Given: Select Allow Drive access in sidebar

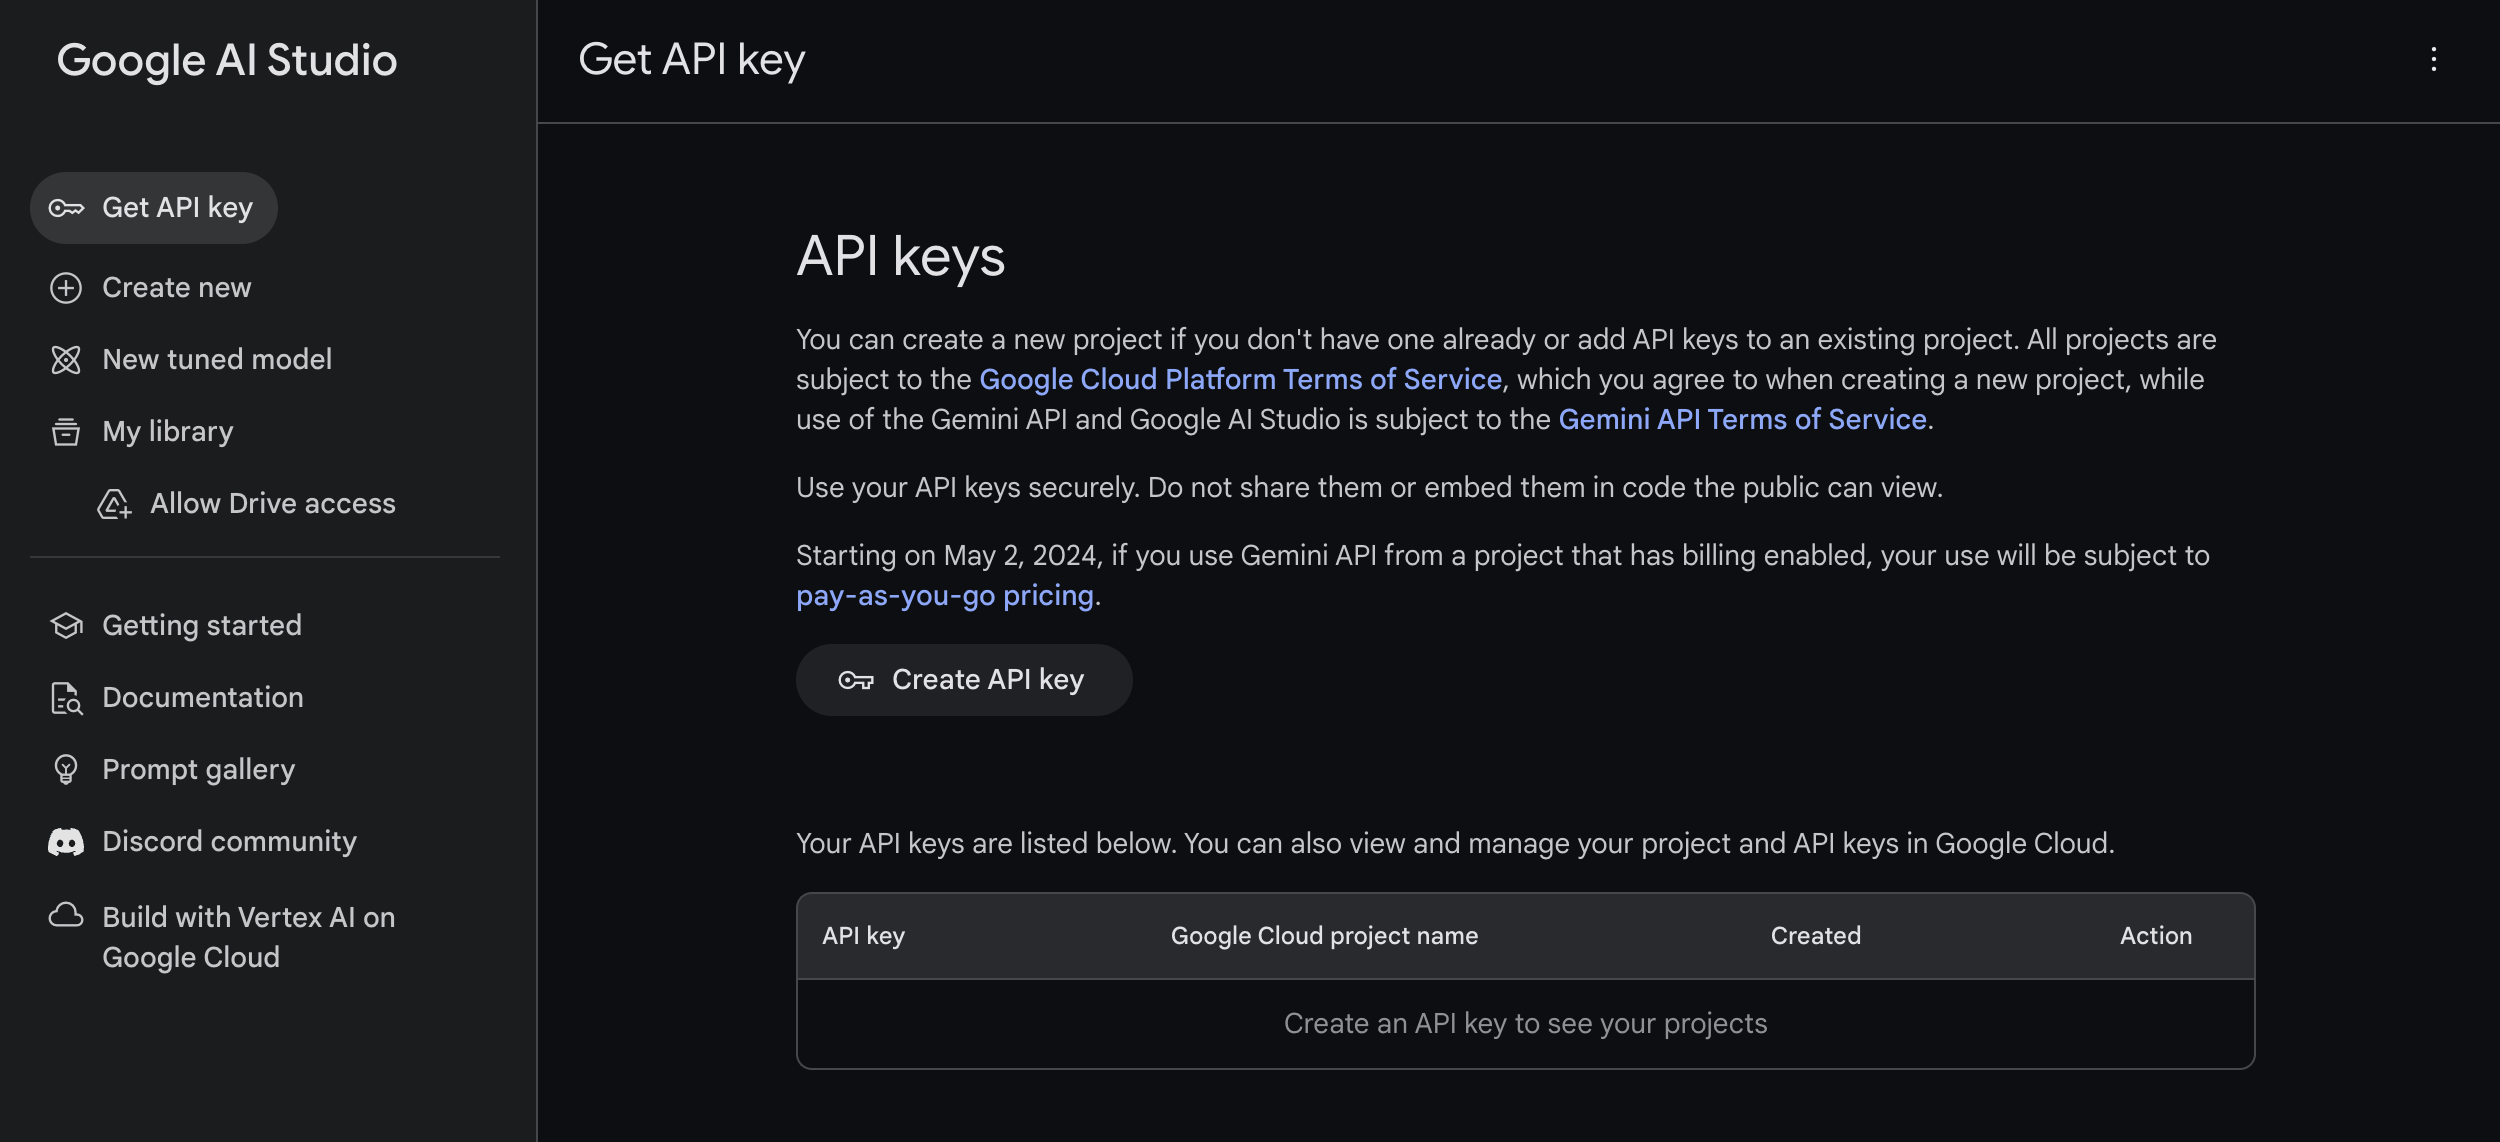Looking at the screenshot, I should pyautogui.click(x=272, y=503).
